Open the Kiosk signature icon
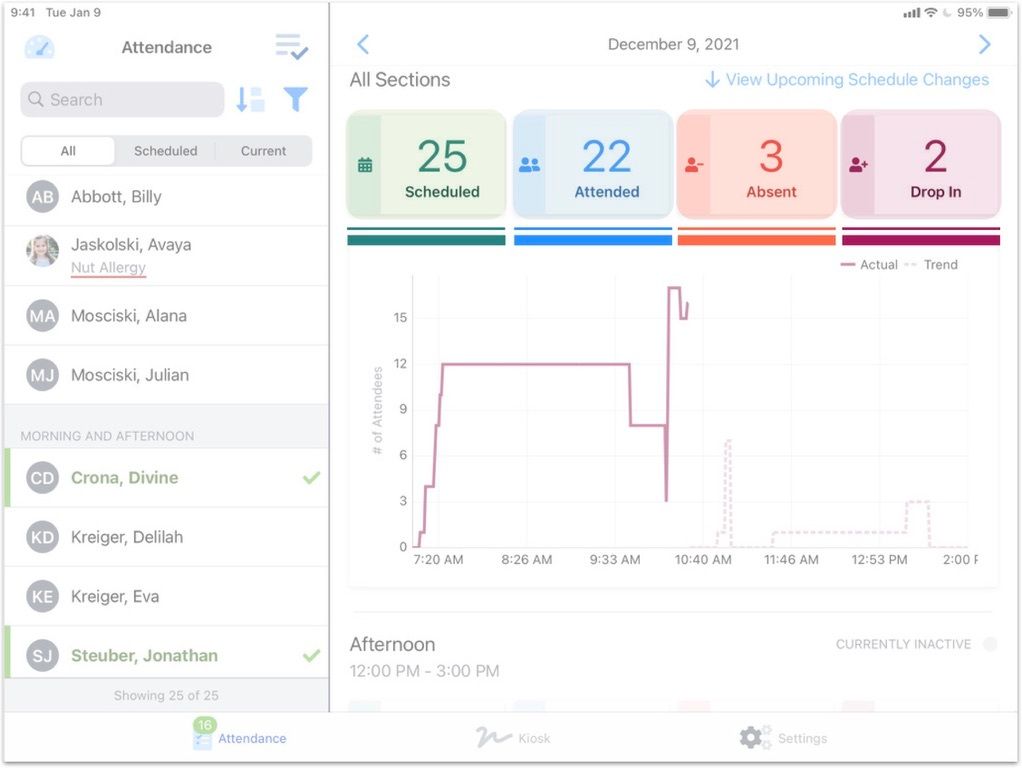 493,737
